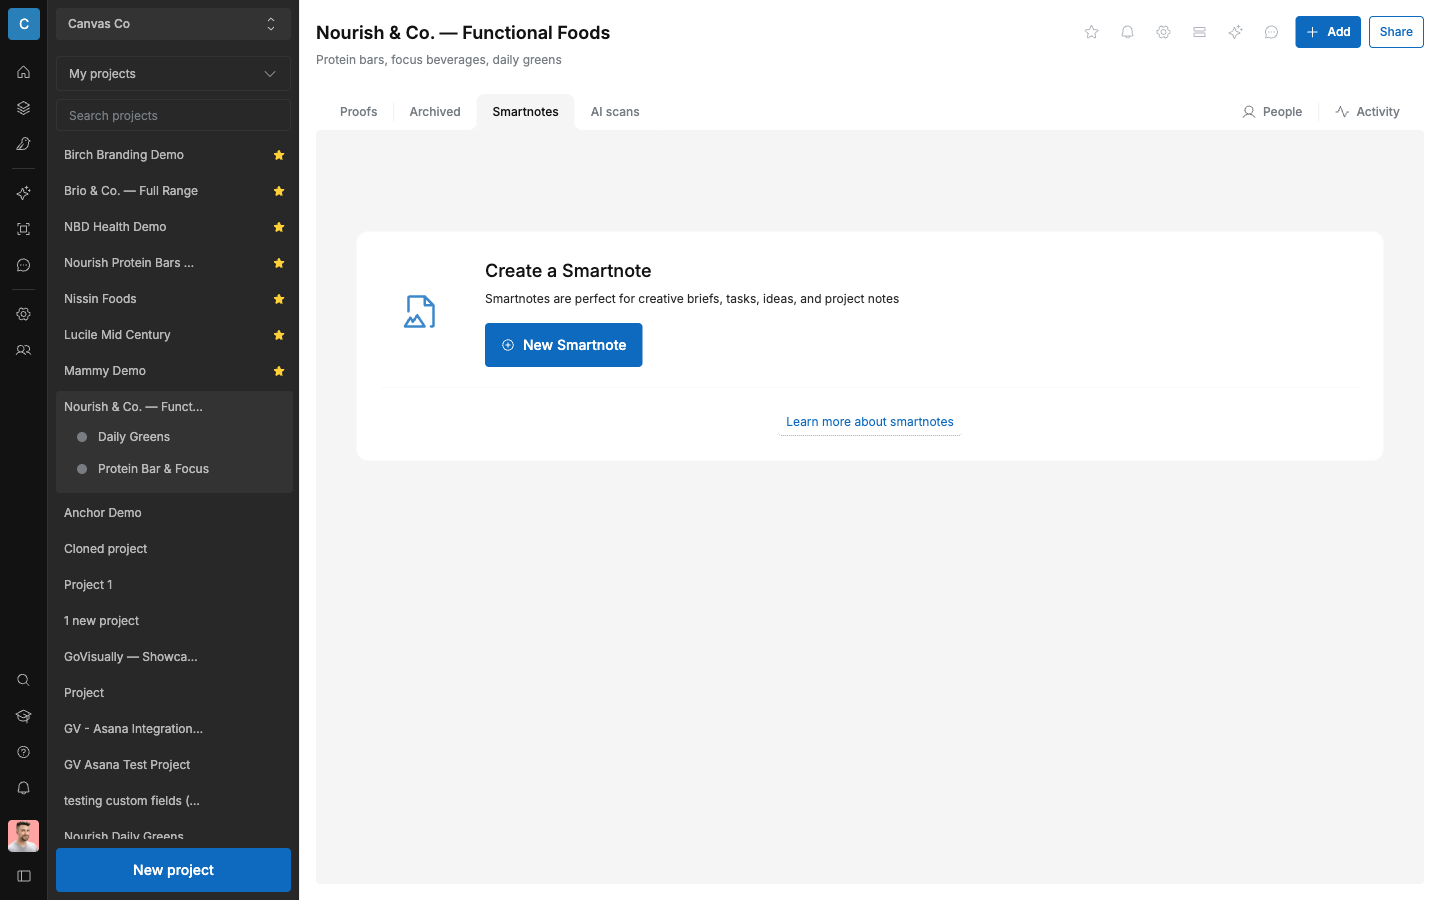Collapse sidebar using panel toggle icon
Image resolution: width=1440 pixels, height=900 pixels.
23,876
